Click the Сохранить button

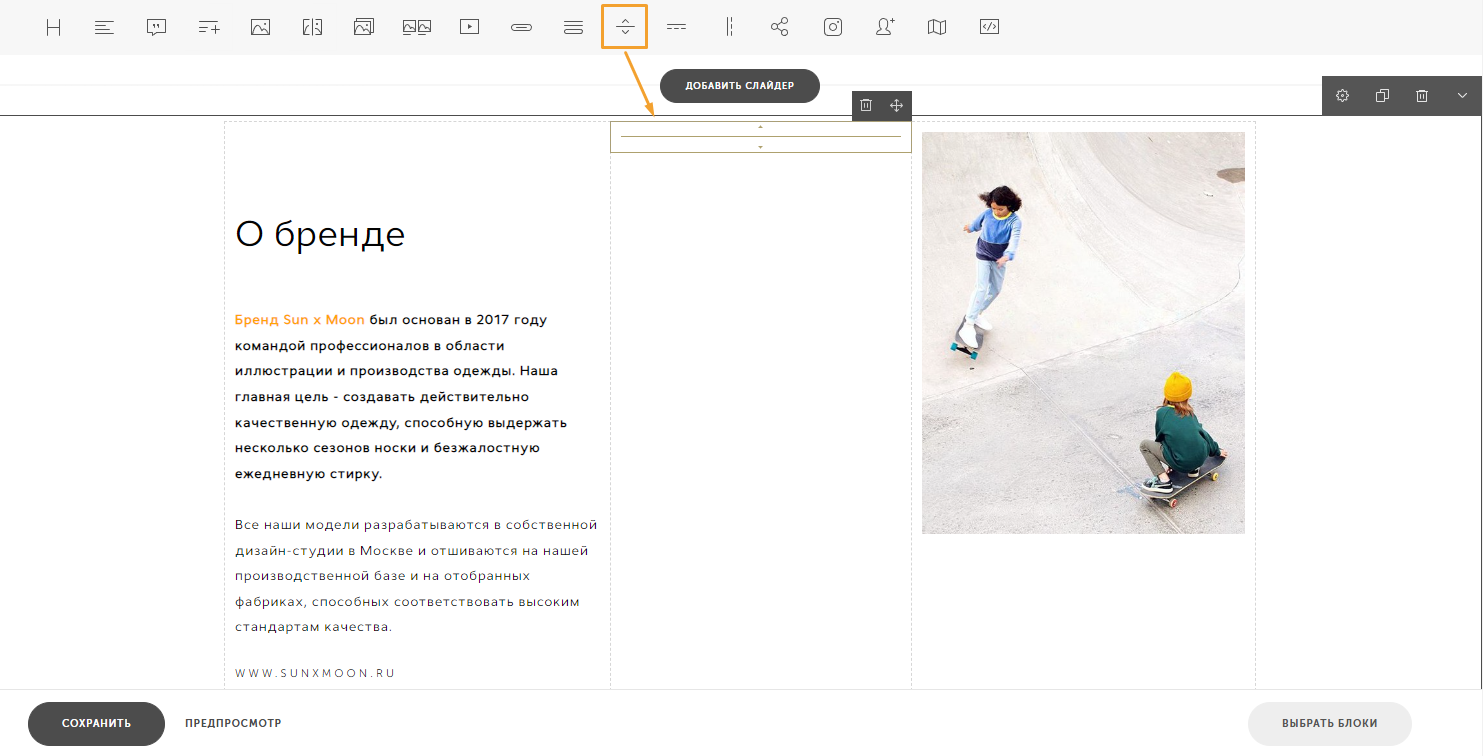click(x=96, y=723)
